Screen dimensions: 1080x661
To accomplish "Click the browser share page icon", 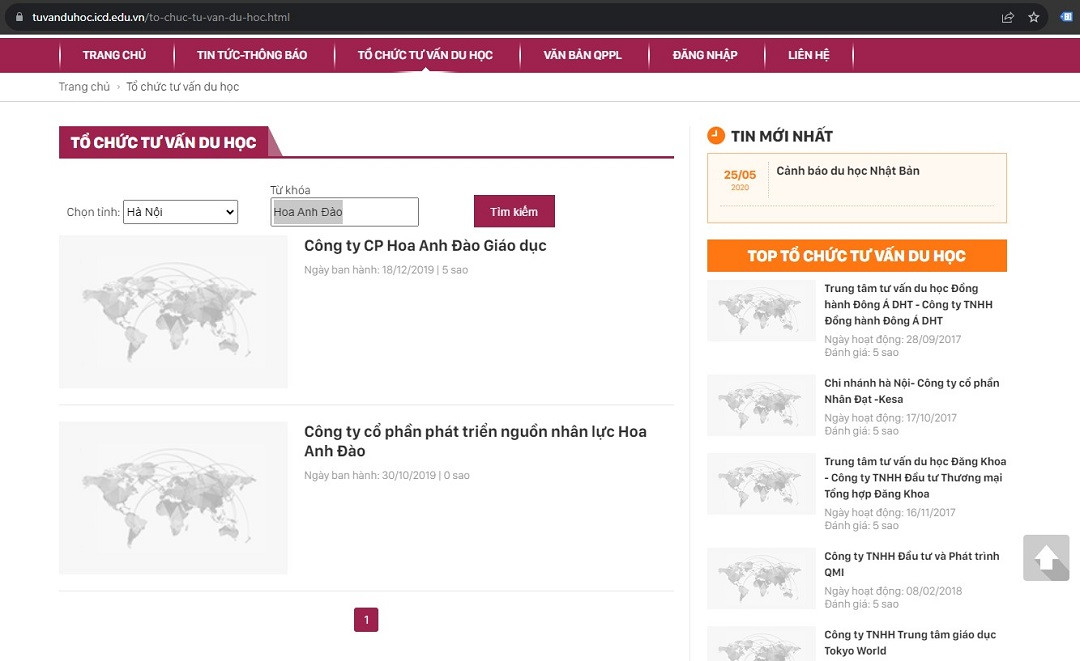I will click(x=1008, y=17).
